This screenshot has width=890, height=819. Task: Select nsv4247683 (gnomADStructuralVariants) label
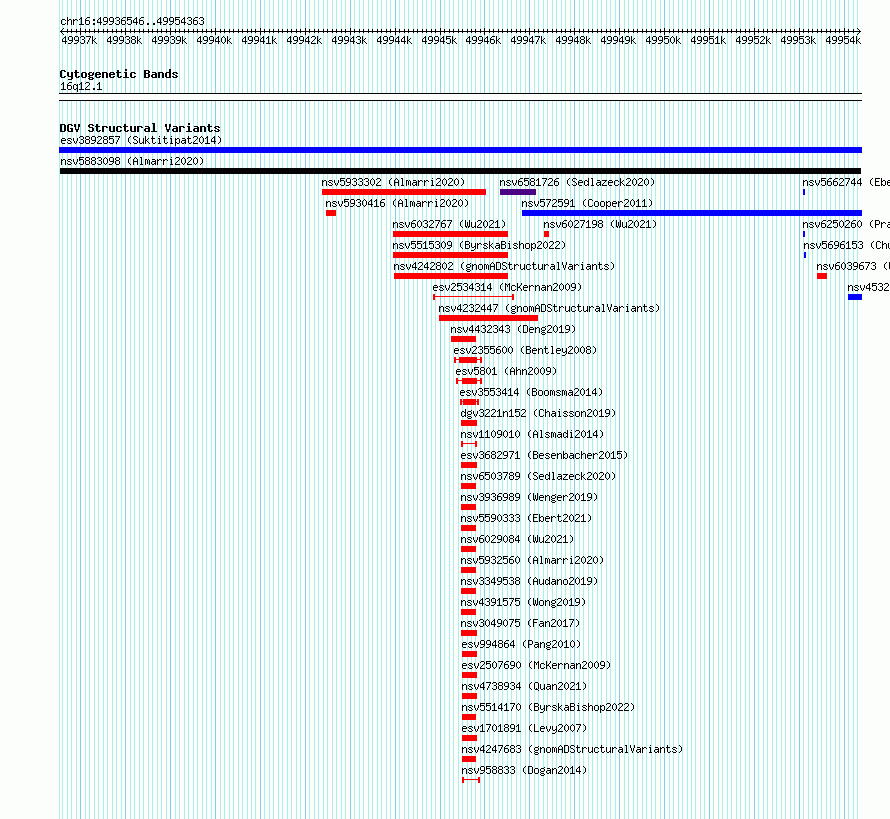click(x=572, y=749)
